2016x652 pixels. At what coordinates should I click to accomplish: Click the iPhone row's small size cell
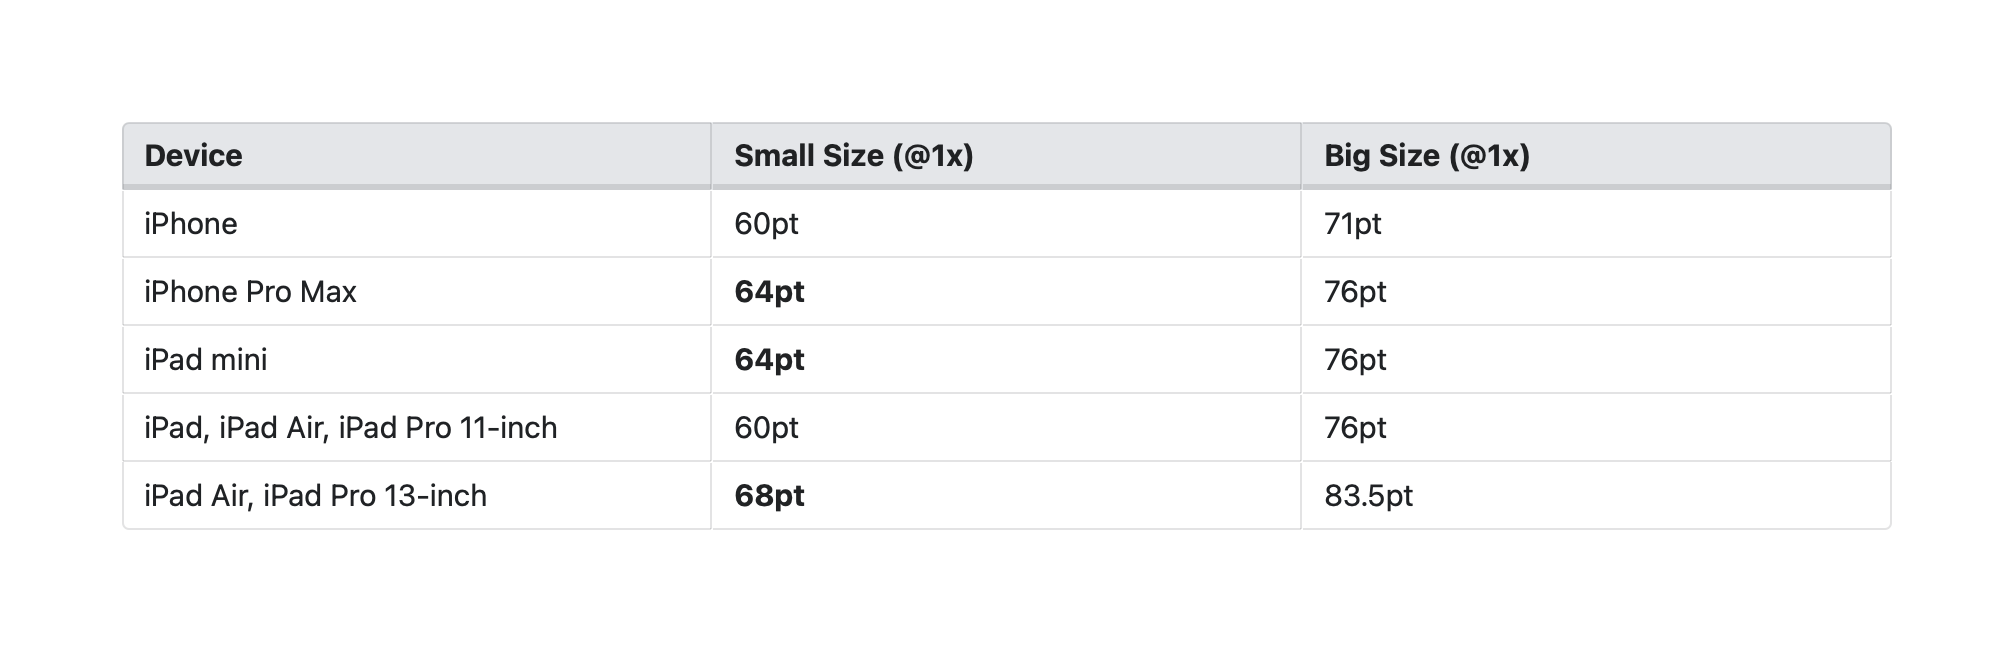coord(1005,224)
